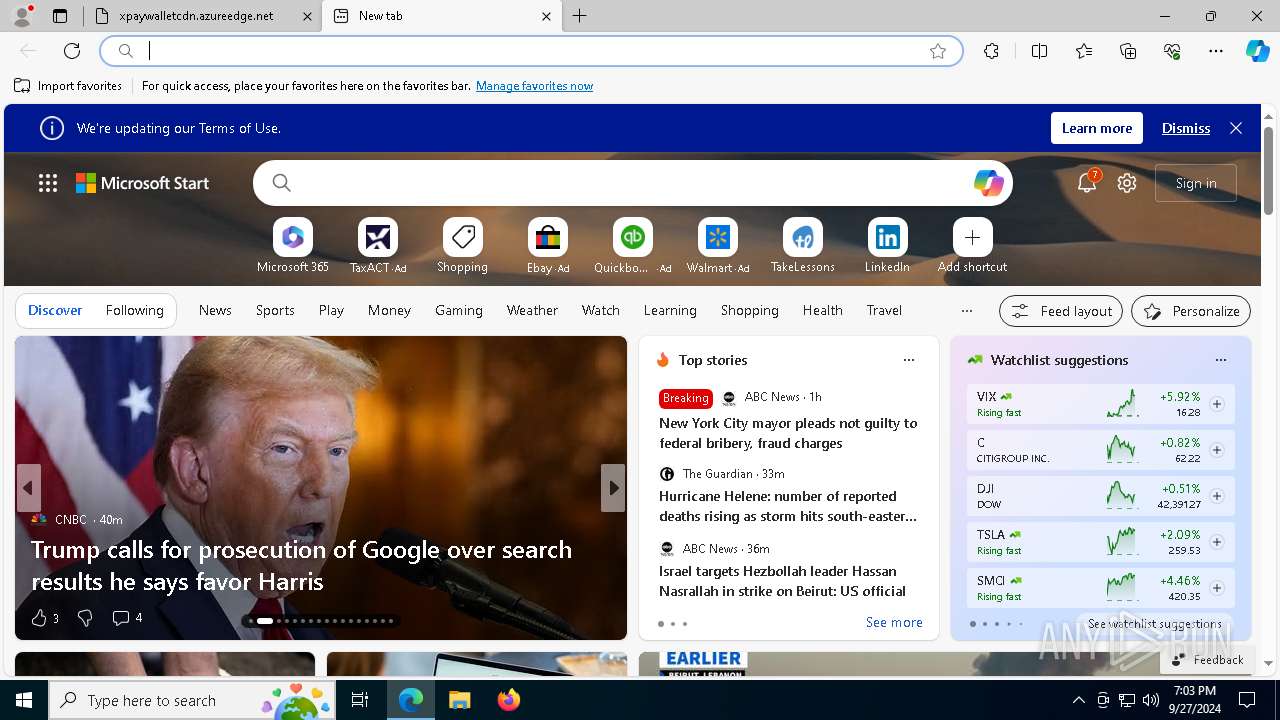The width and height of the screenshot is (1280, 720).
Task: Open the News category
Action: (215, 310)
